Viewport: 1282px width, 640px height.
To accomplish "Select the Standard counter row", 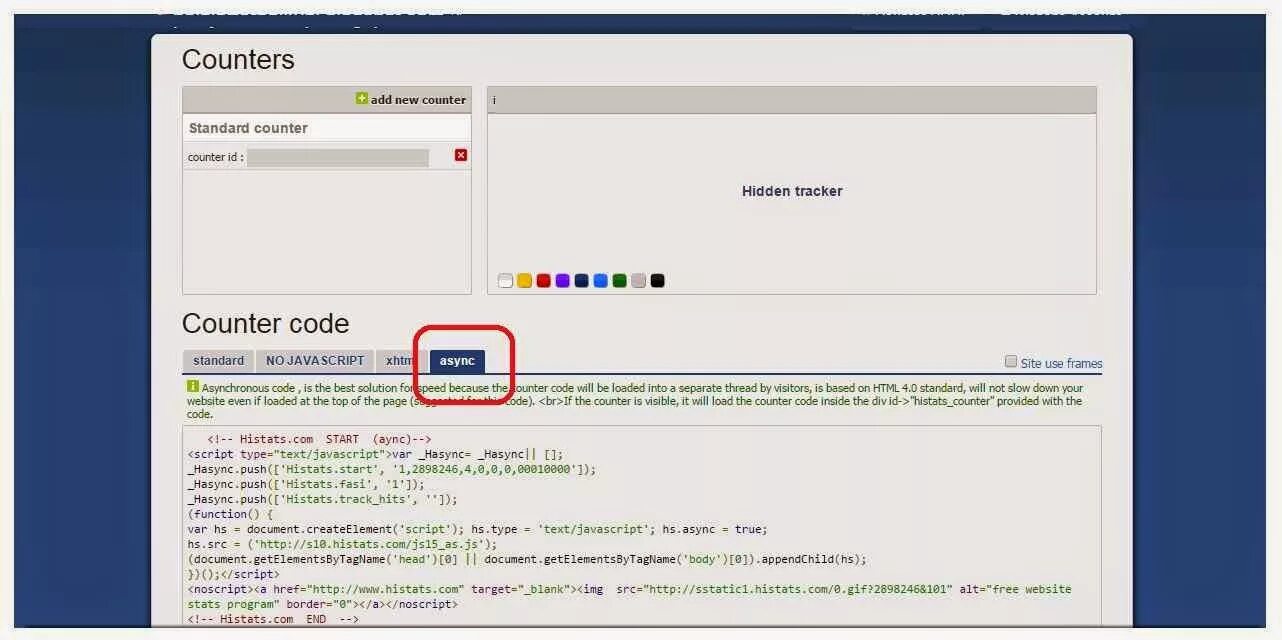I will (x=327, y=128).
